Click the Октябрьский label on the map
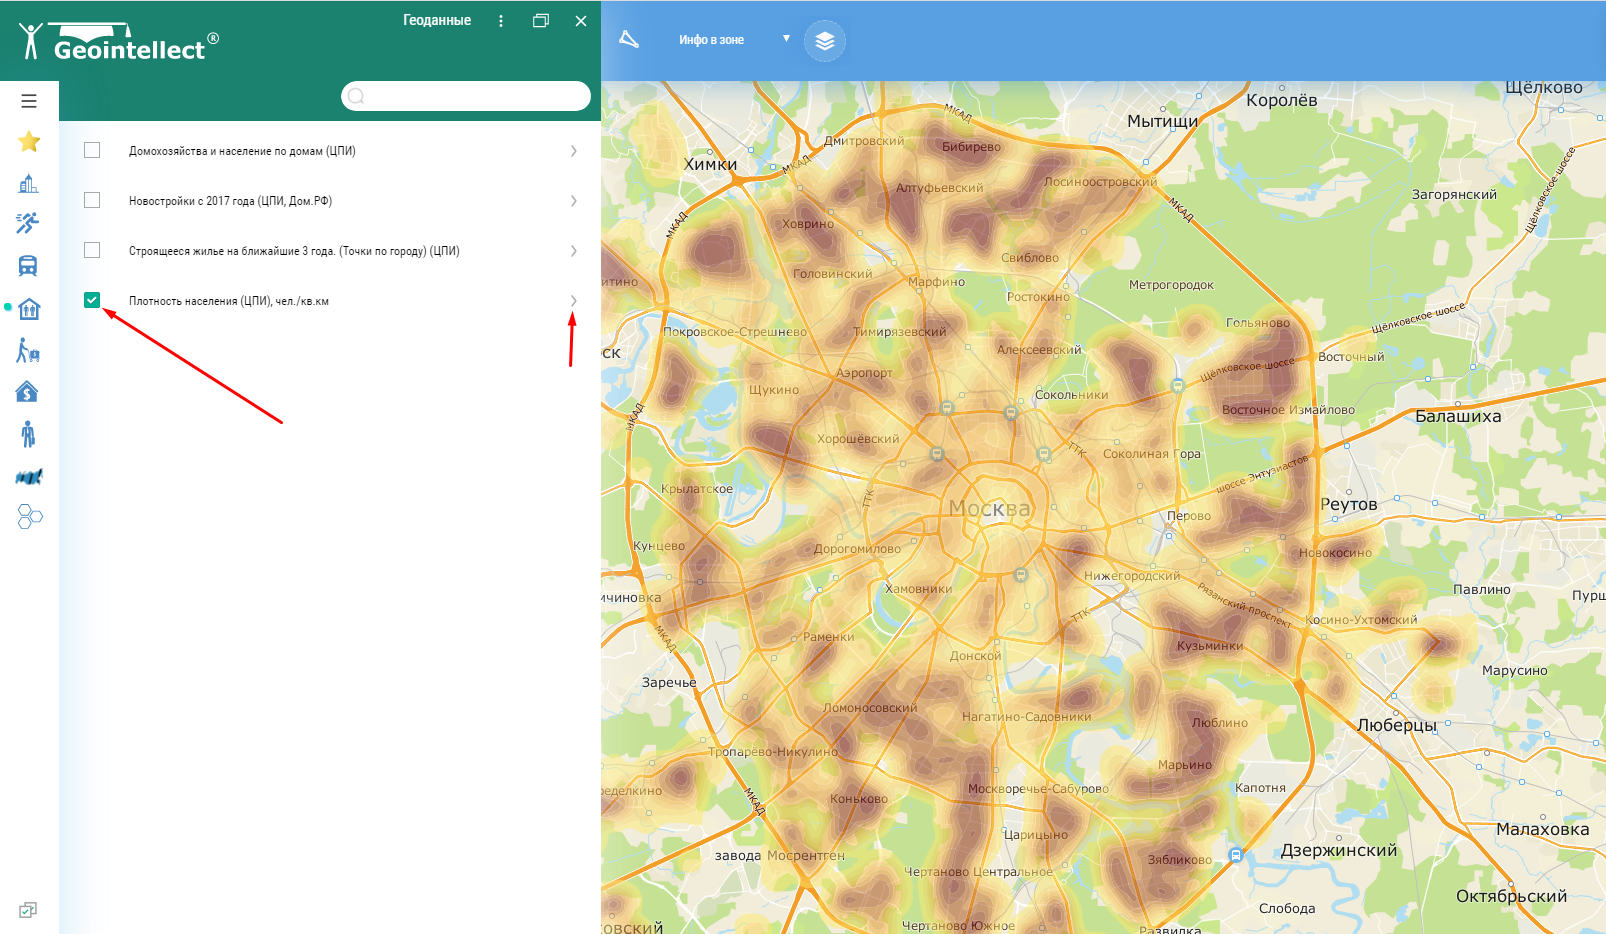 (x=1511, y=896)
